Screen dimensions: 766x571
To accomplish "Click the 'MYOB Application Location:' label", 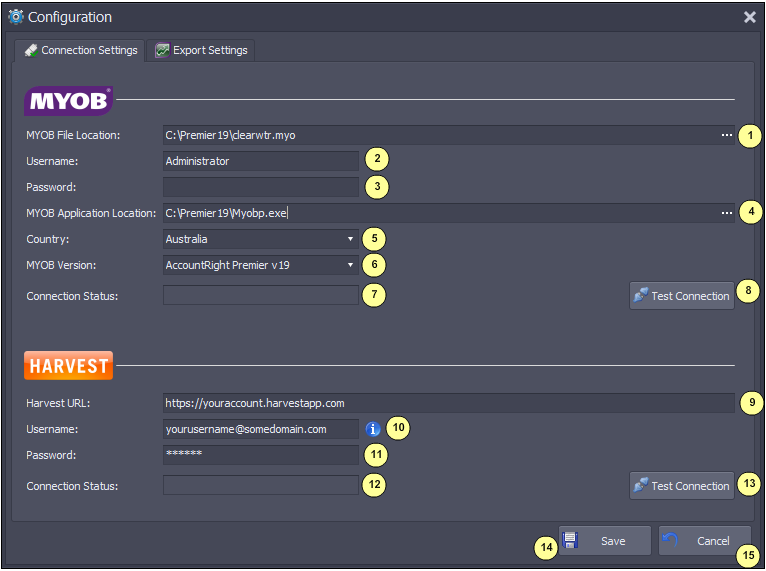I will [91, 213].
